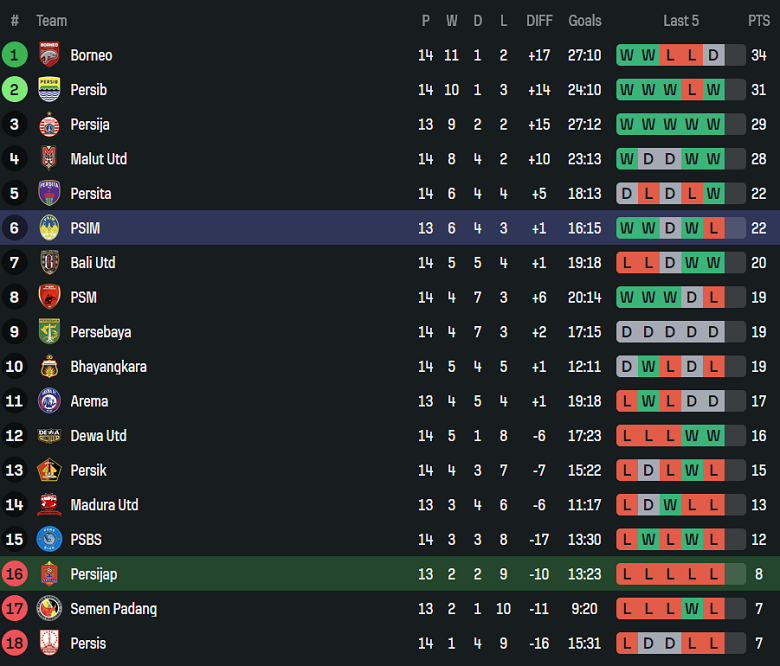
Task: Click the Last 5 column header
Action: pyautogui.click(x=681, y=21)
